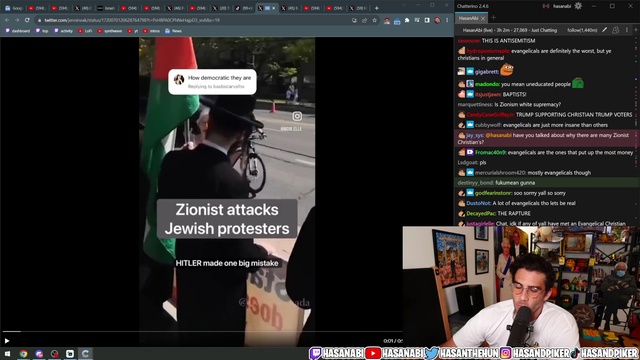Click the @hasanabi mention in chat
640x360 pixels.
pos(498,135)
